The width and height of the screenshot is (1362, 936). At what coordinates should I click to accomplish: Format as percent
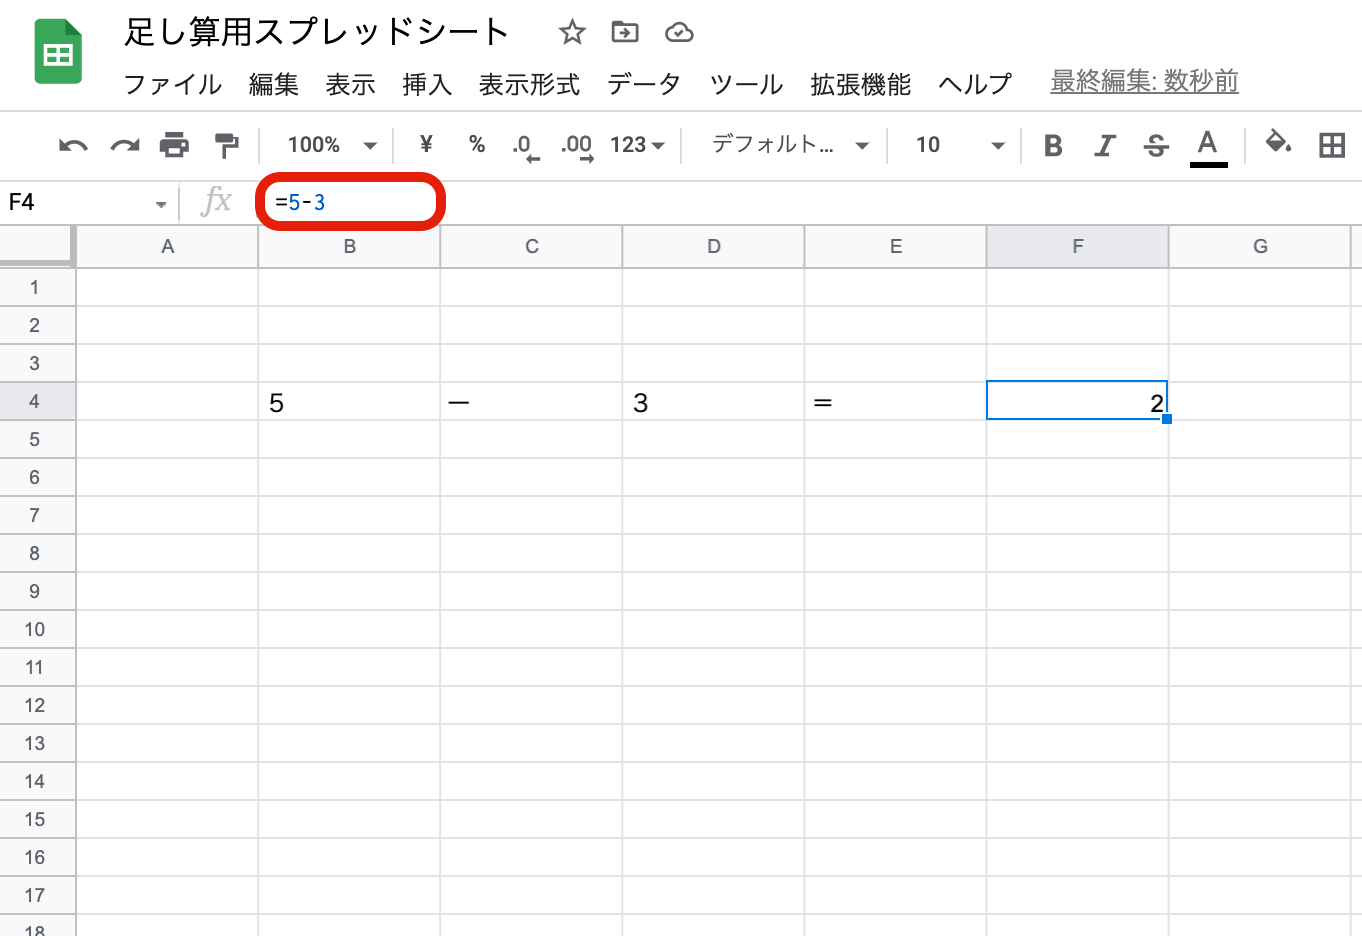click(477, 145)
